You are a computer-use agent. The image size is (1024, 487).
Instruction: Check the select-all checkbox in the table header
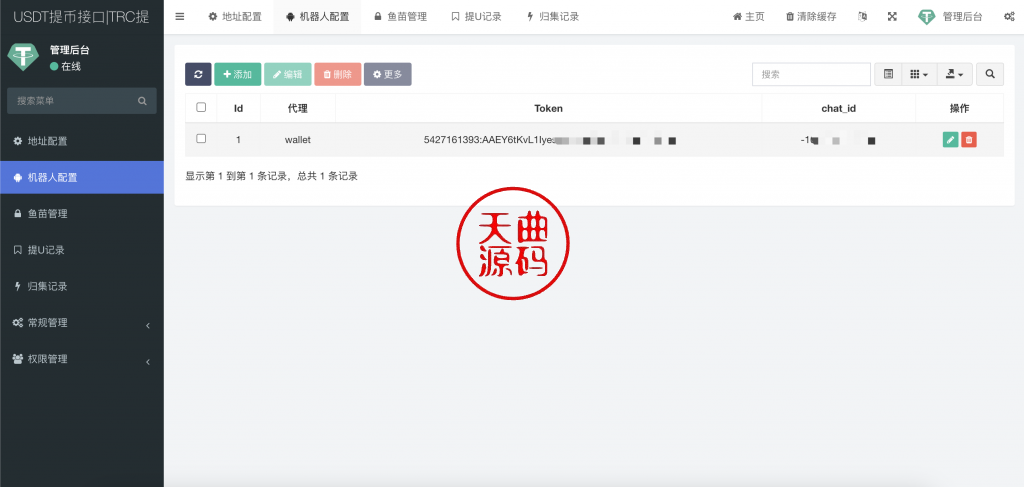point(201,107)
